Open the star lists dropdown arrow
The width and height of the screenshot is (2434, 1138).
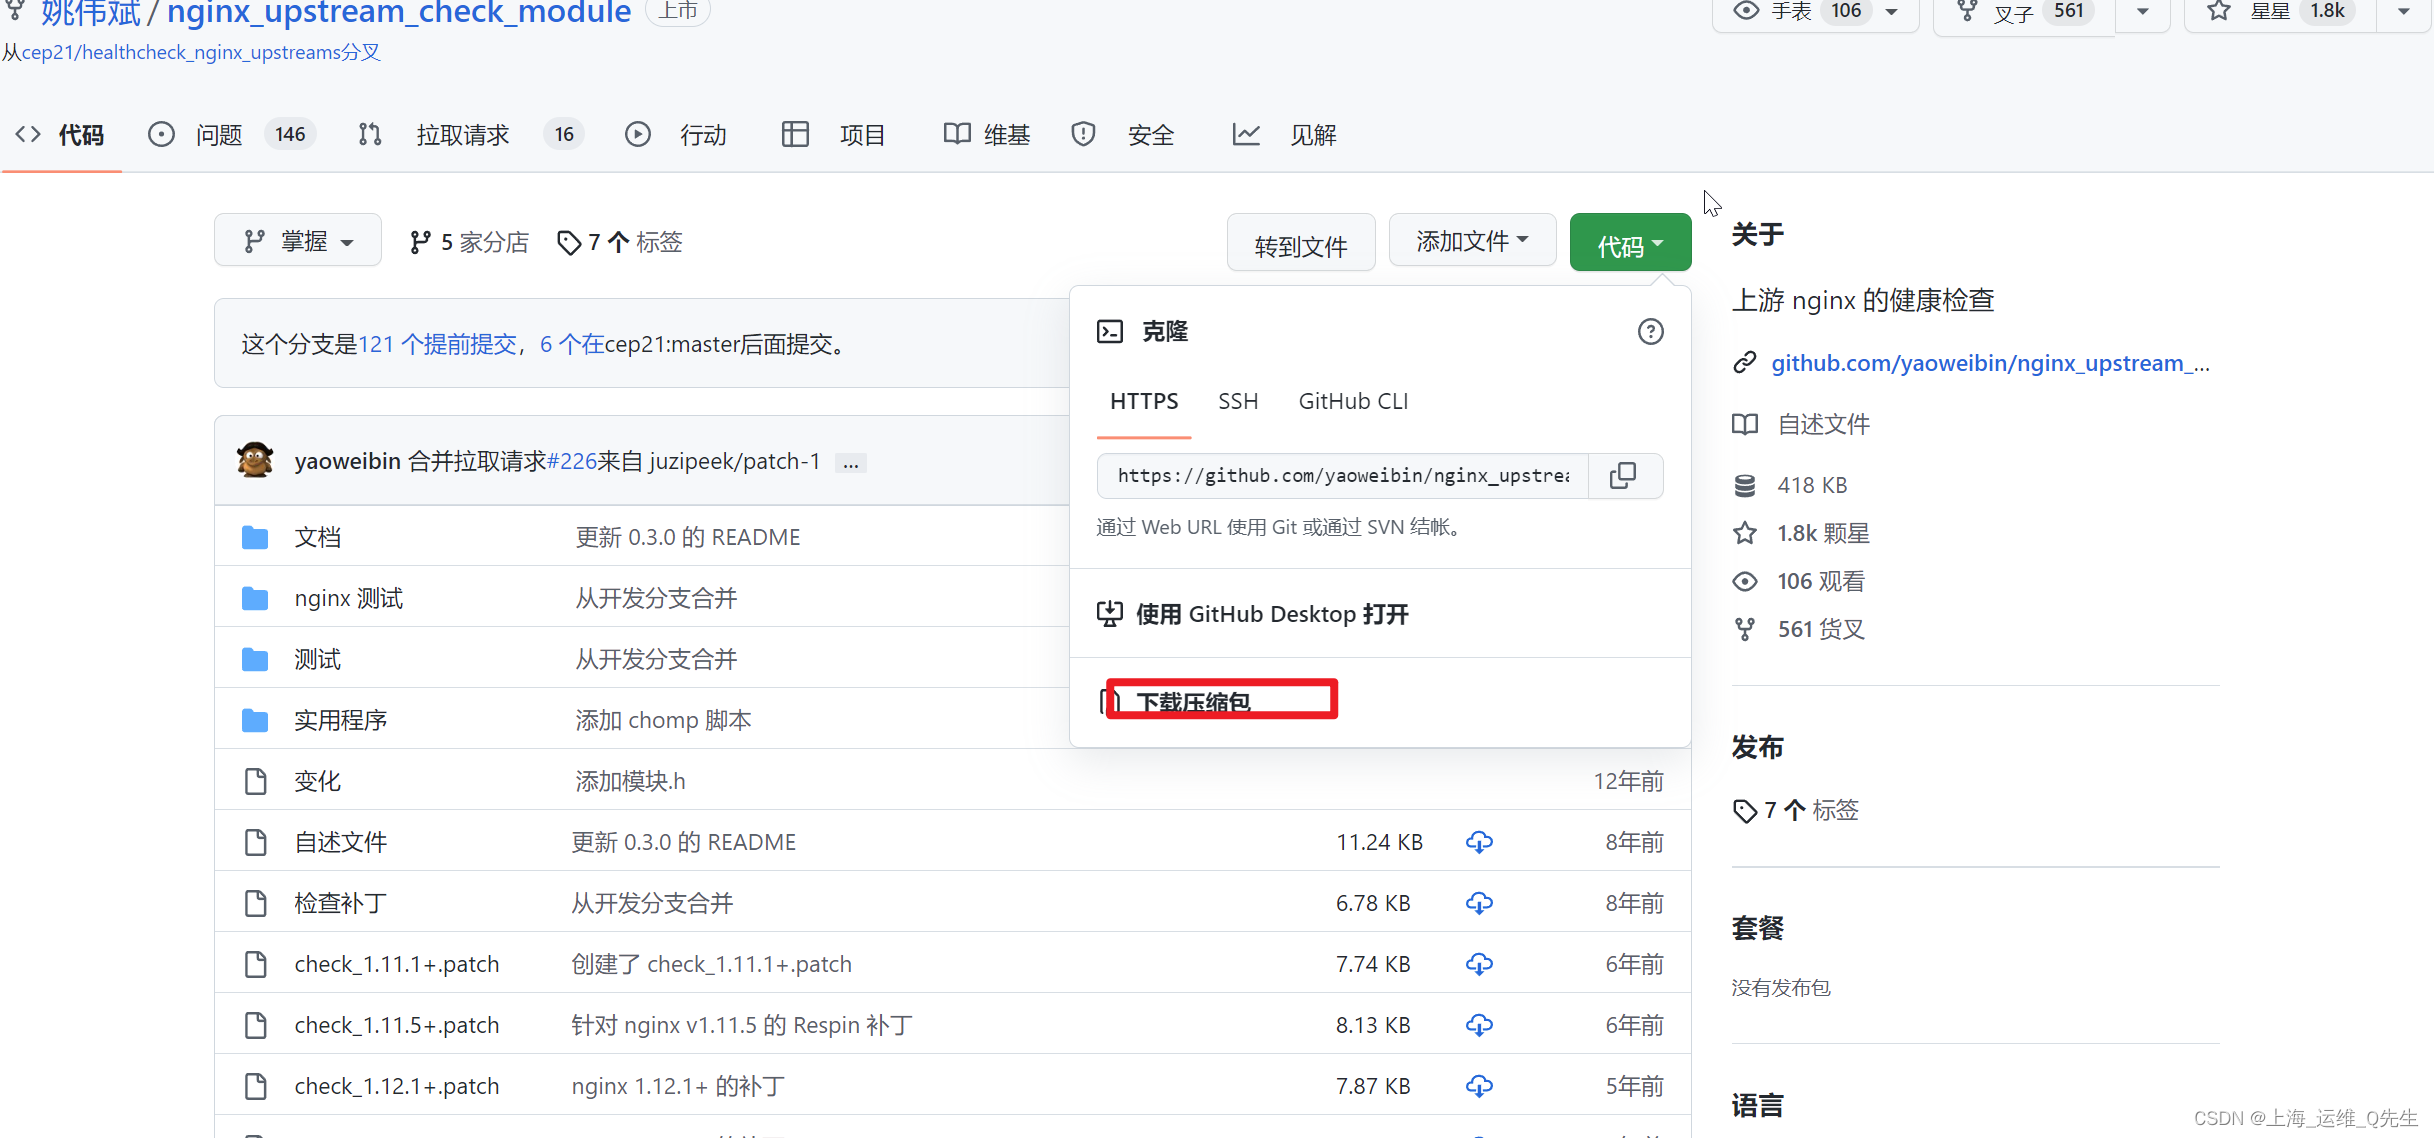[x=2404, y=12]
